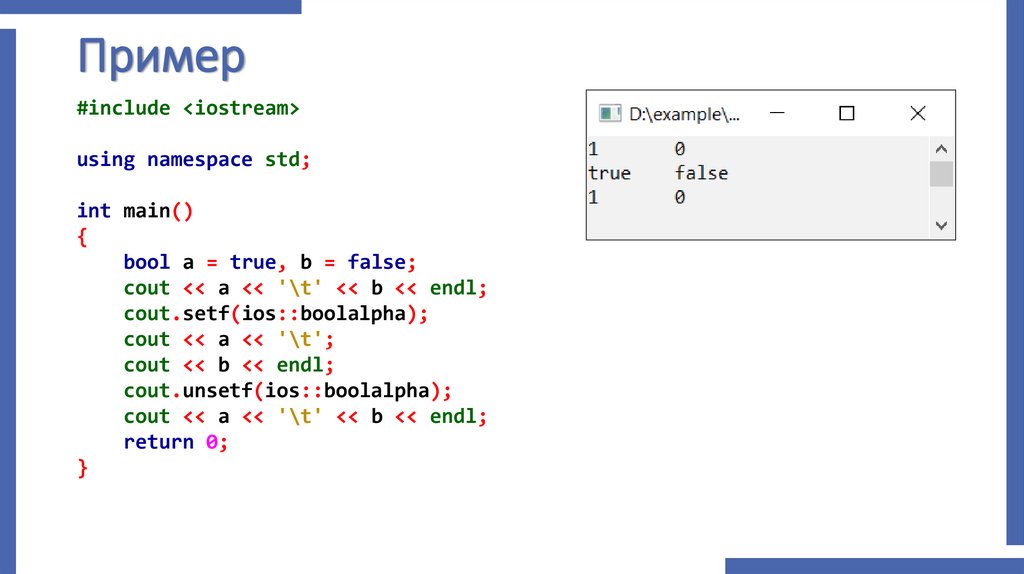Click the console scrollbar up arrow
Image resolution: width=1024 pixels, height=574 pixels.
point(941,149)
